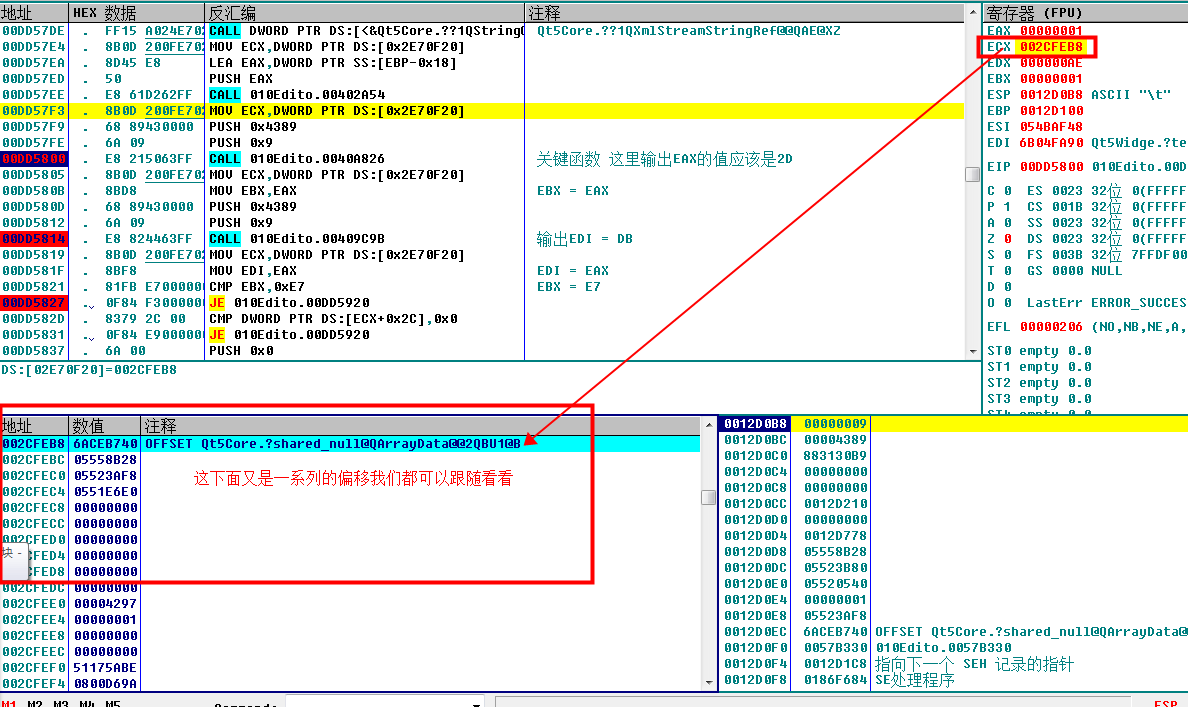Screen dimensions: 1188x707
Task: Click the dump pane scrollbar thumb
Action: pyautogui.click(x=709, y=498)
